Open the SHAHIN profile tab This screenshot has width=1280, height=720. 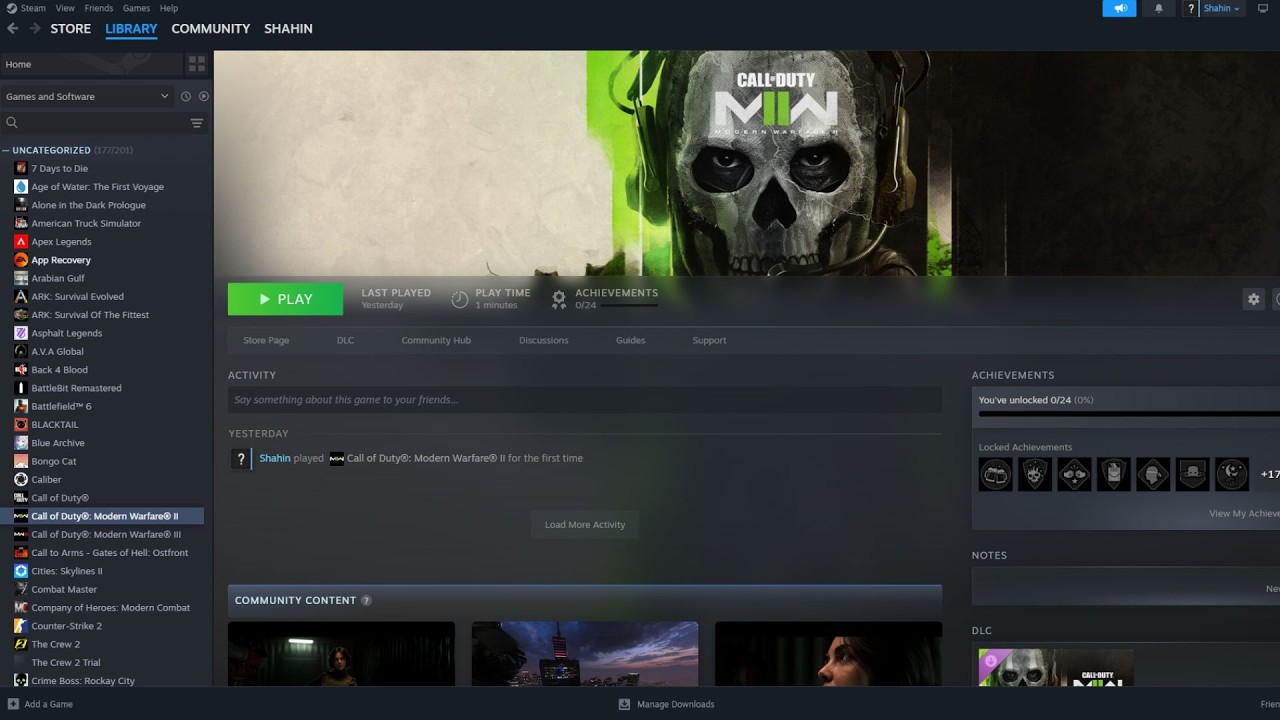pyautogui.click(x=288, y=28)
